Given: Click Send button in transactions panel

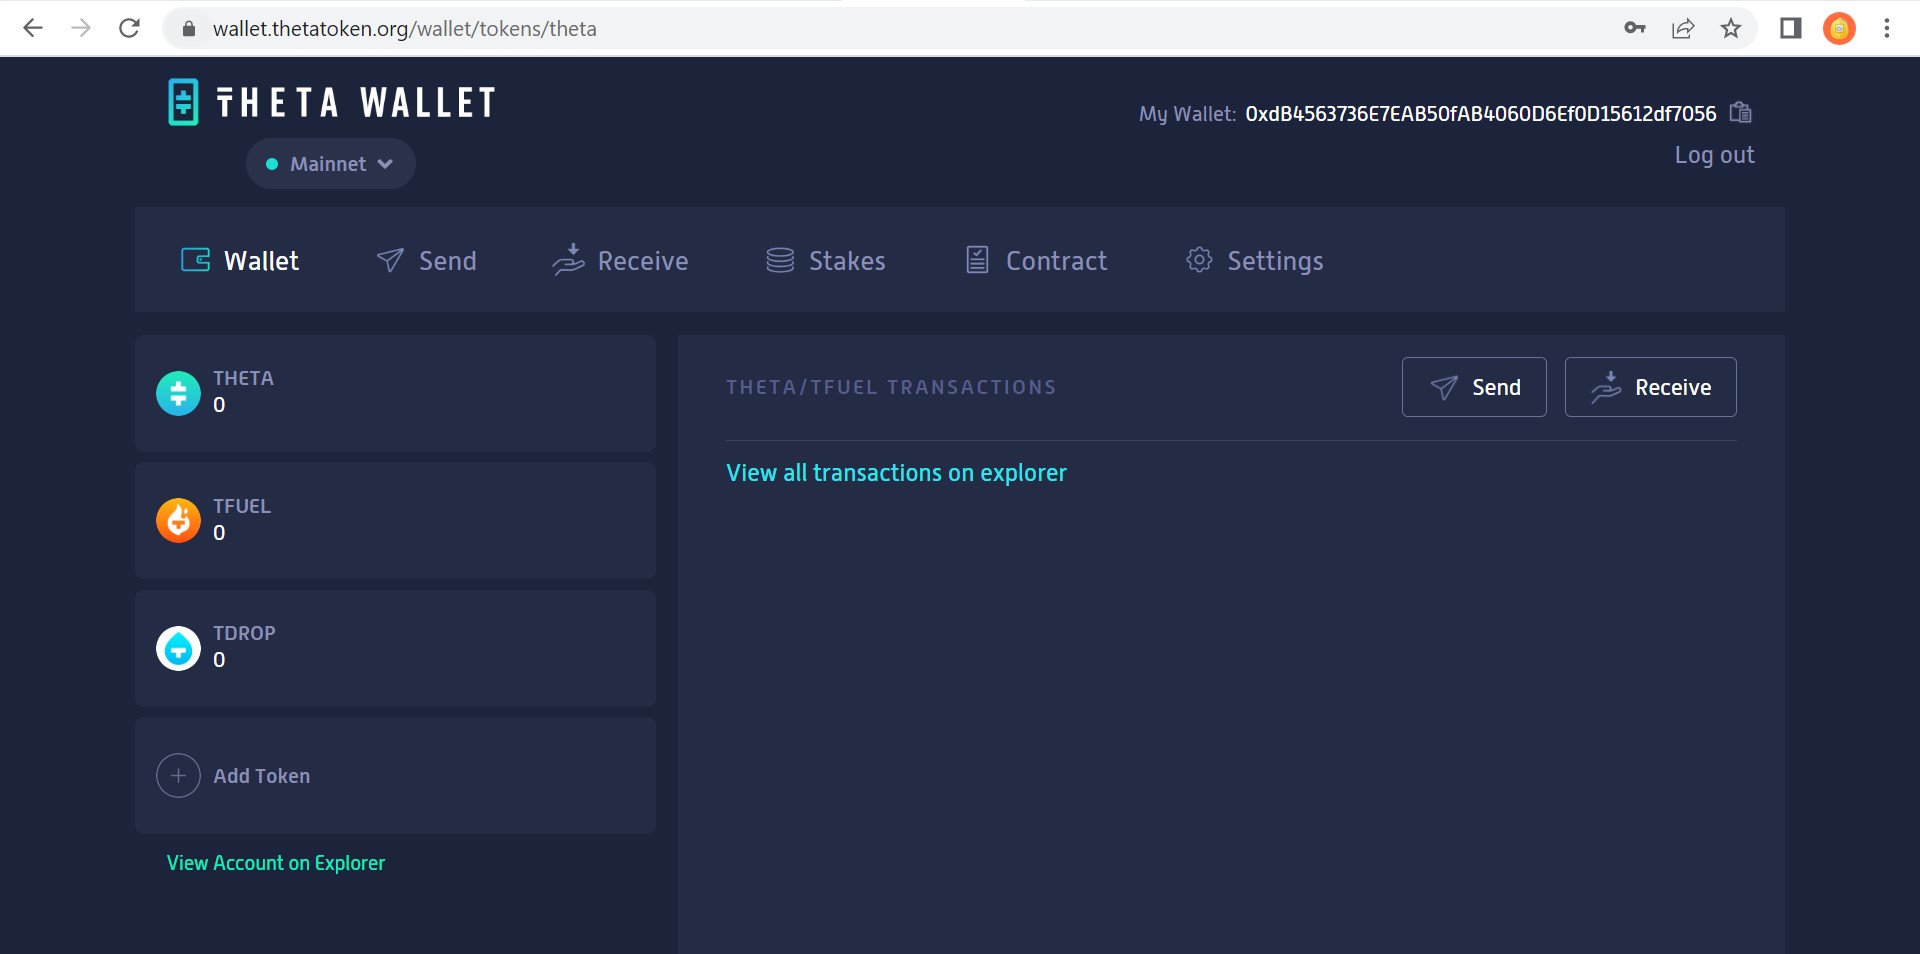Looking at the screenshot, I should tap(1474, 387).
